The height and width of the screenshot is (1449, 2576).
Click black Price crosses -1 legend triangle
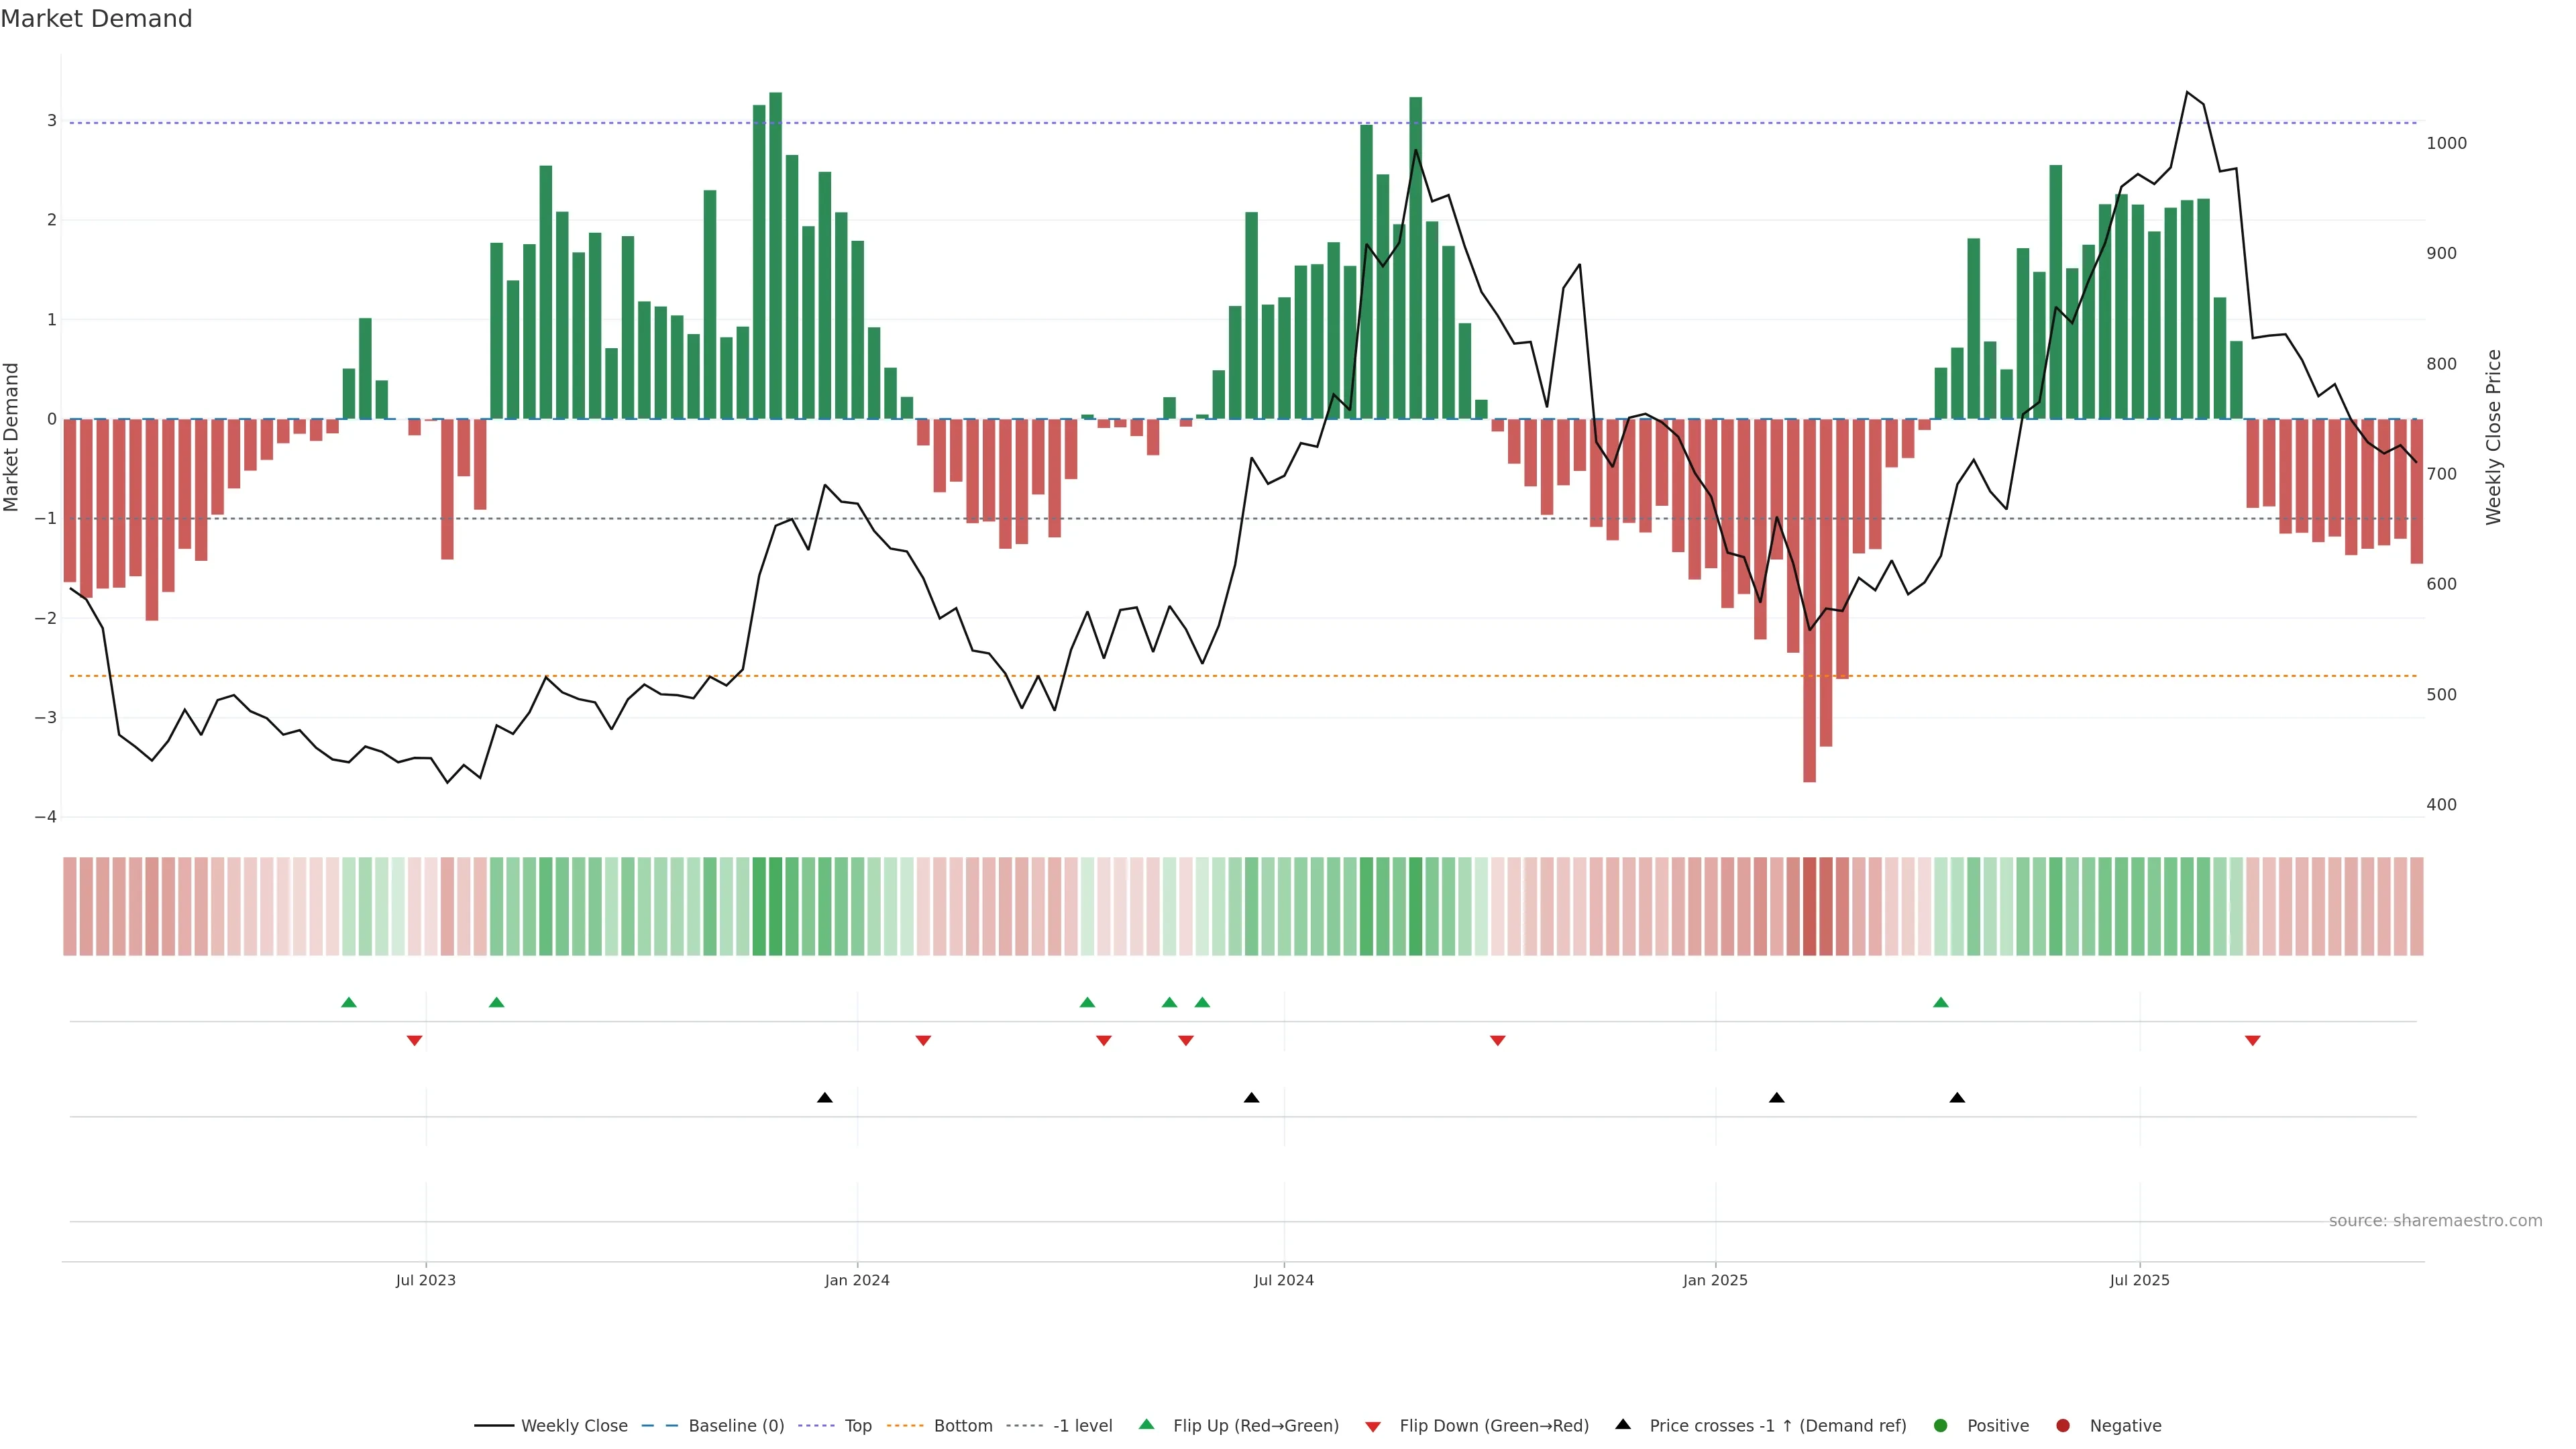pos(1623,1424)
